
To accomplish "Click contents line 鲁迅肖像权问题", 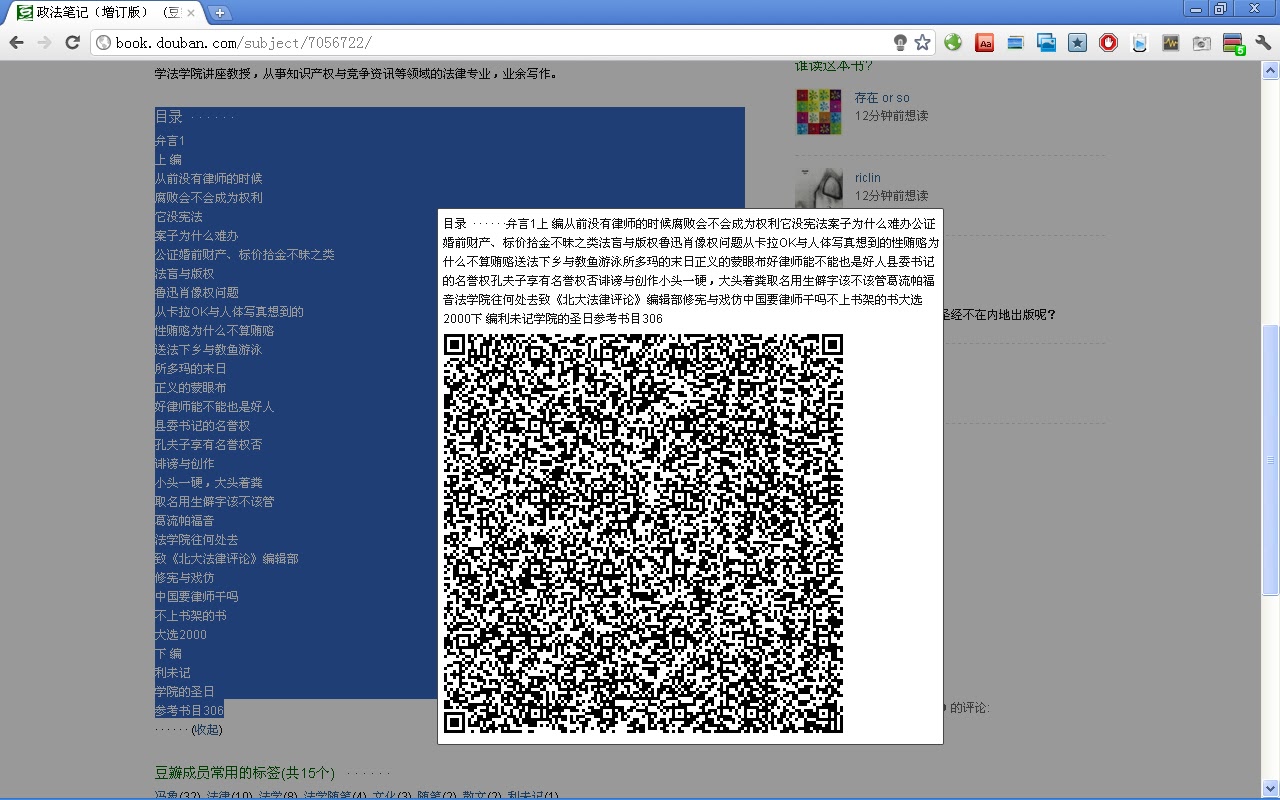I will 197,293.
